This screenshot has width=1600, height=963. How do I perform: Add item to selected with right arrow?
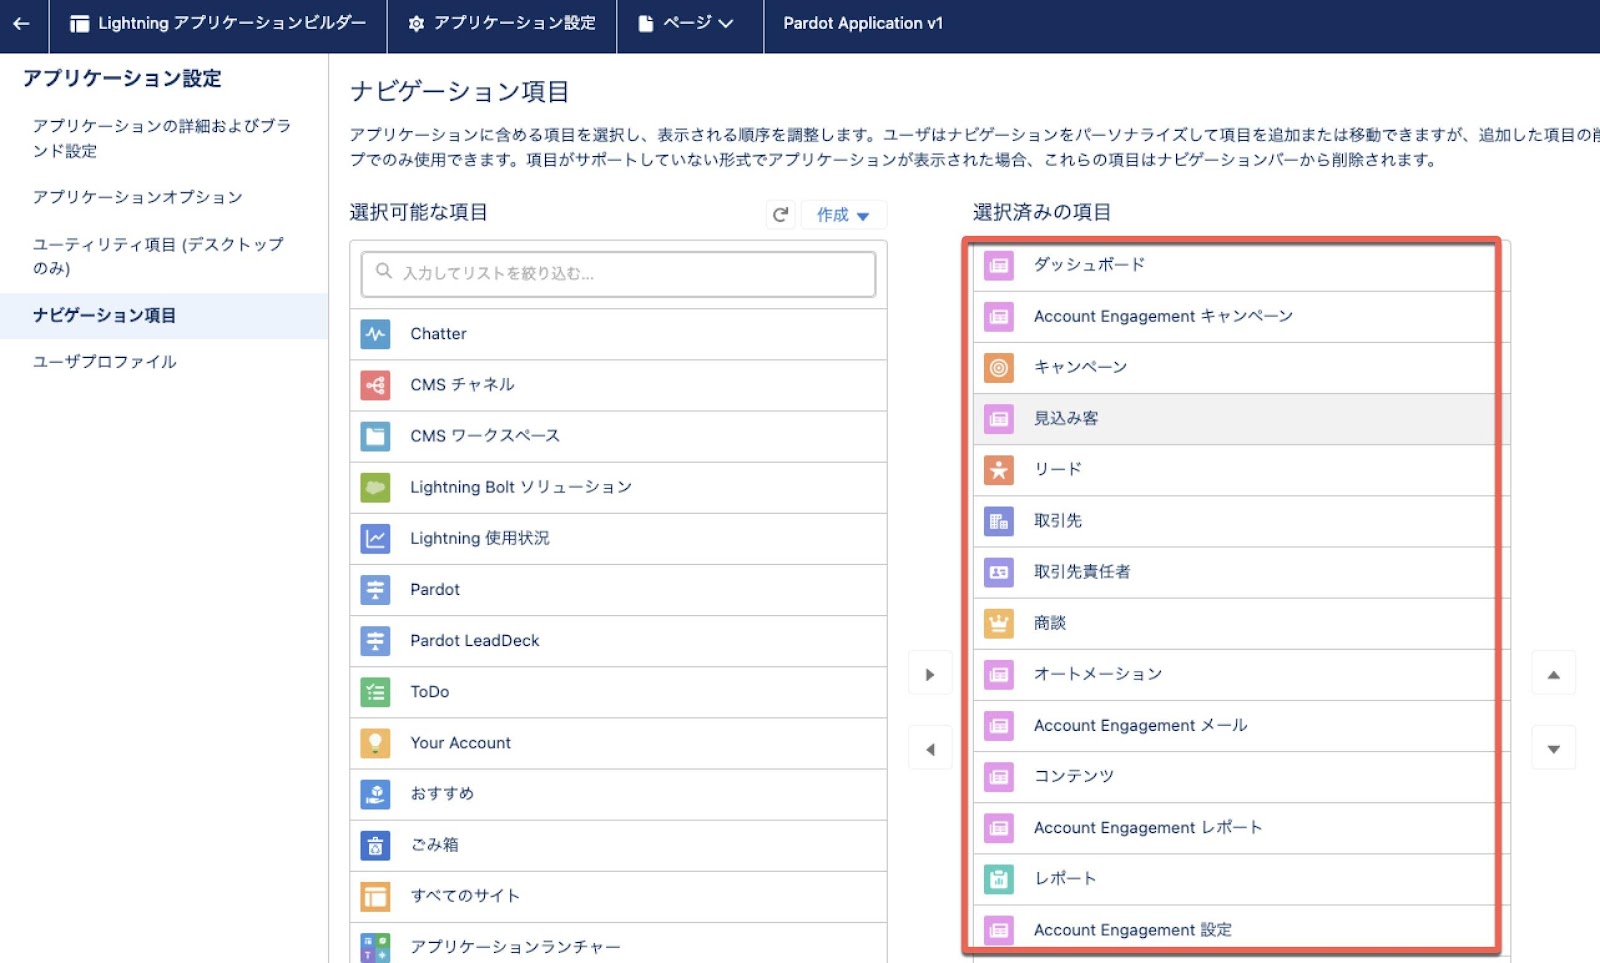[x=930, y=674]
